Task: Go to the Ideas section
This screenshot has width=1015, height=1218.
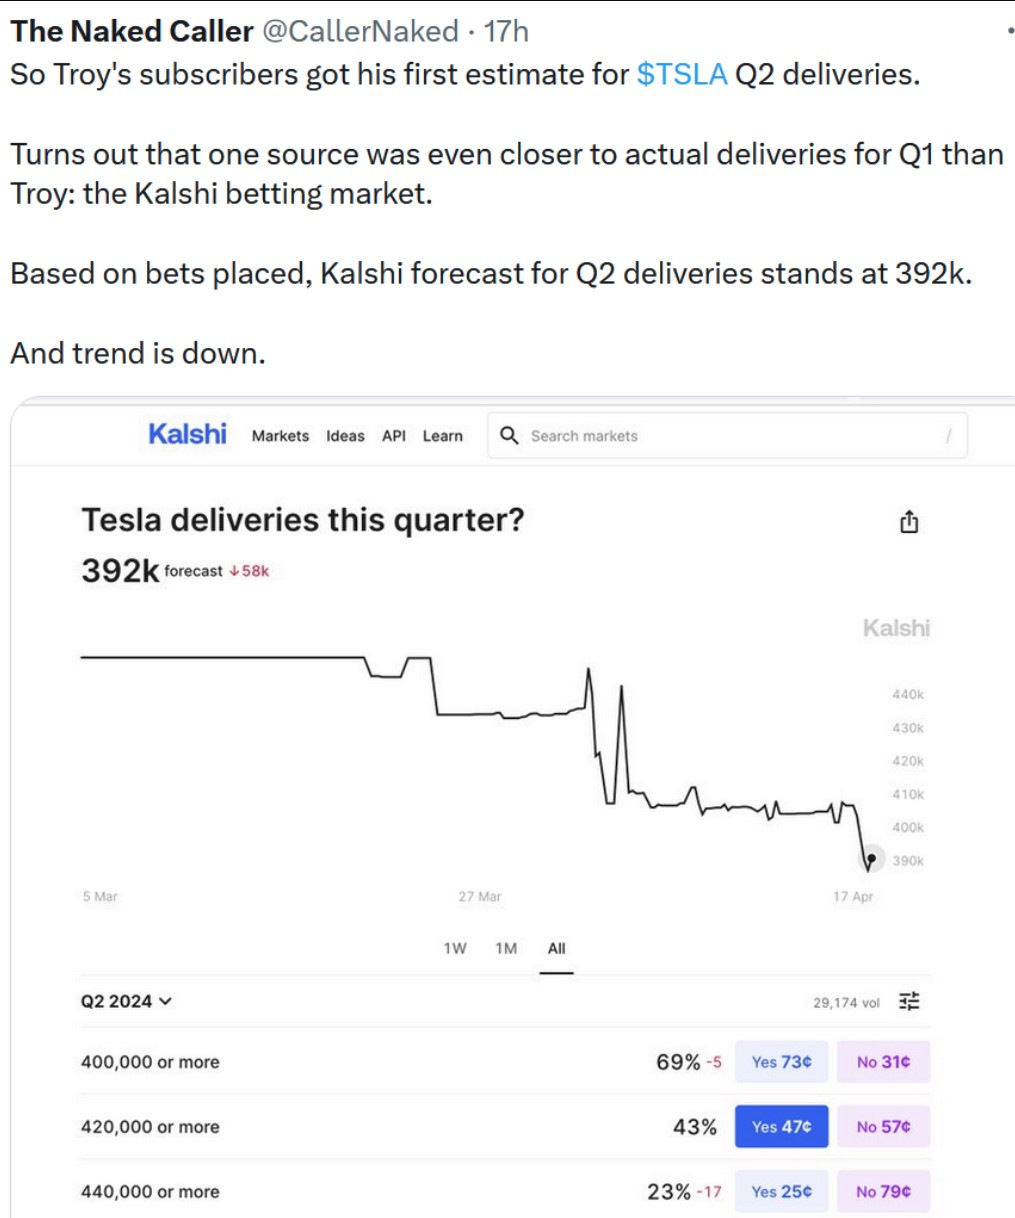Action: 345,436
